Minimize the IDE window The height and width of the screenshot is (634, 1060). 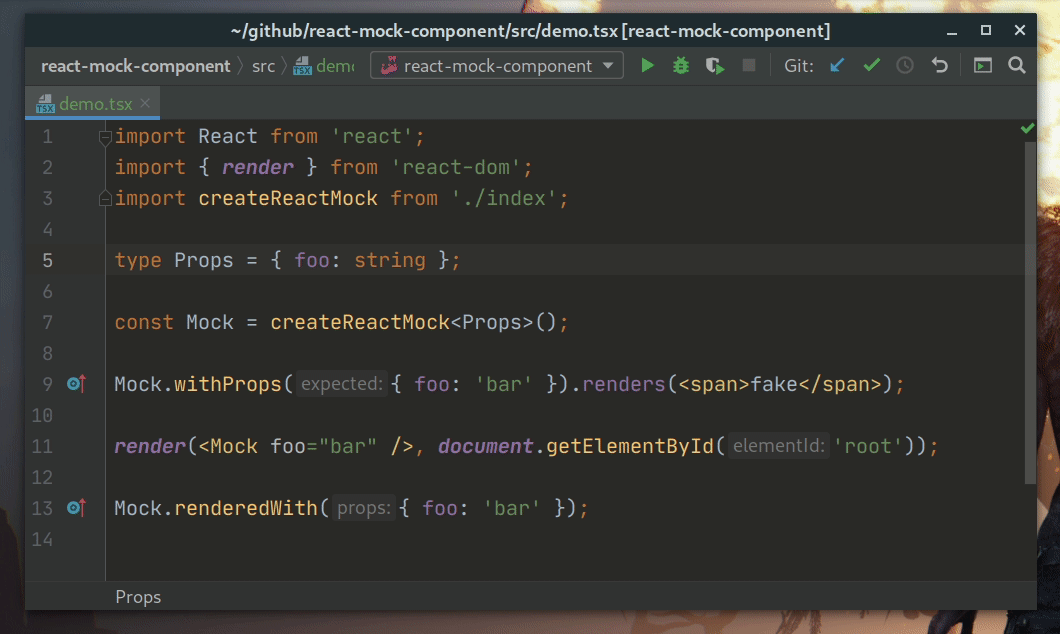pos(952,31)
